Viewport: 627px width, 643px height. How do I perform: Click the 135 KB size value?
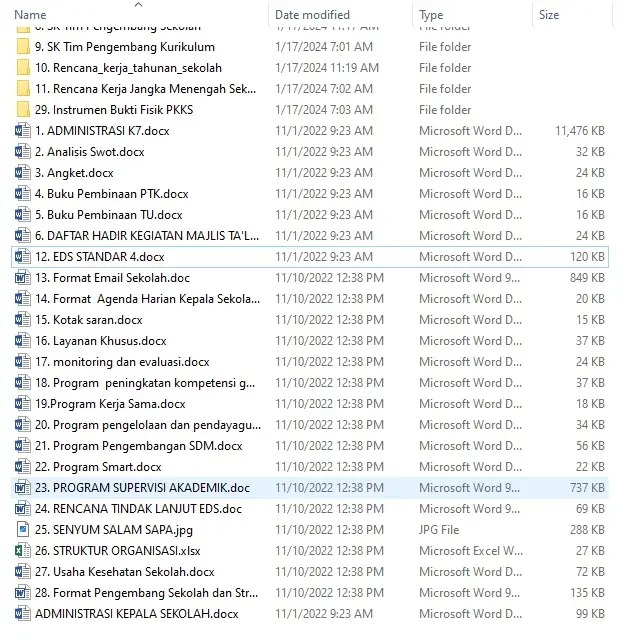tap(587, 593)
